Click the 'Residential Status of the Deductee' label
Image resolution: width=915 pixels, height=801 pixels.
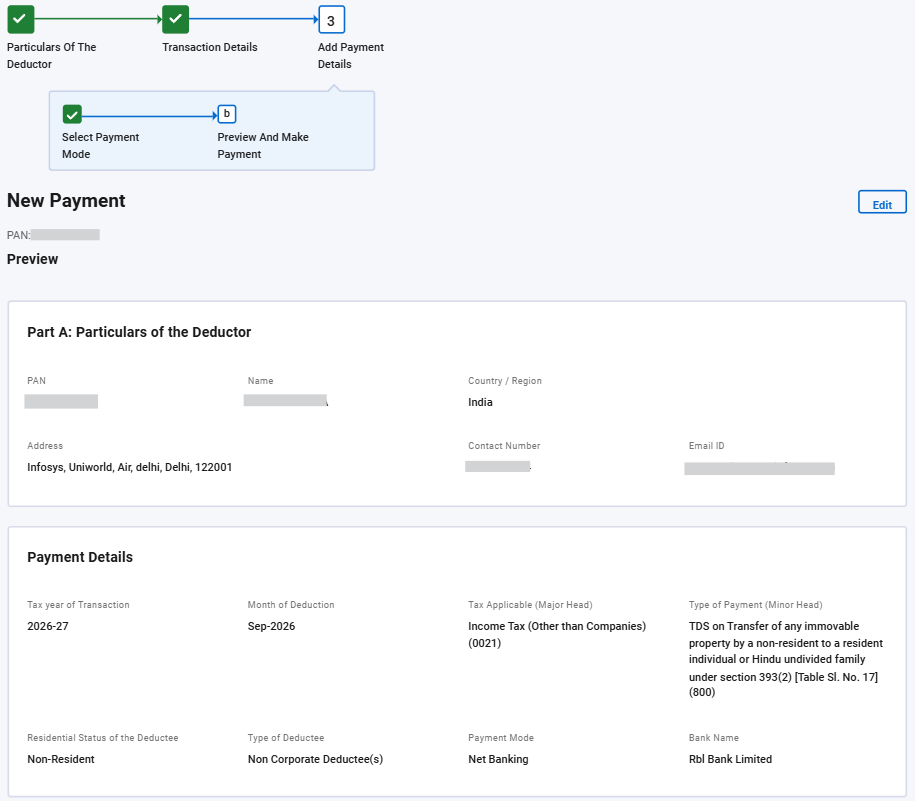[x=103, y=738]
